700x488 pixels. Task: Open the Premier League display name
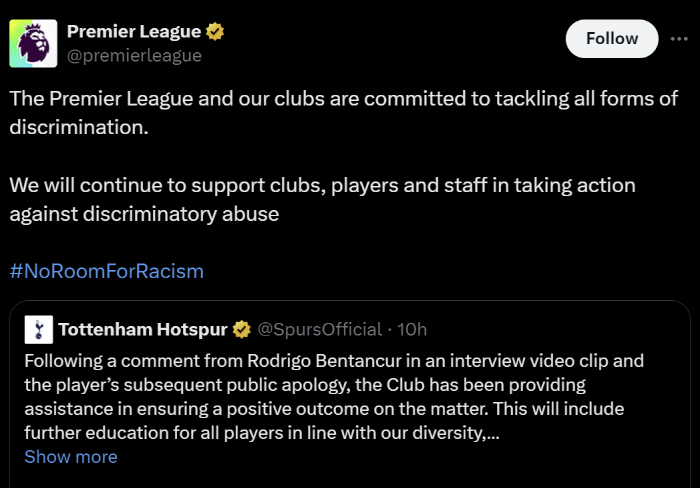[x=134, y=32]
